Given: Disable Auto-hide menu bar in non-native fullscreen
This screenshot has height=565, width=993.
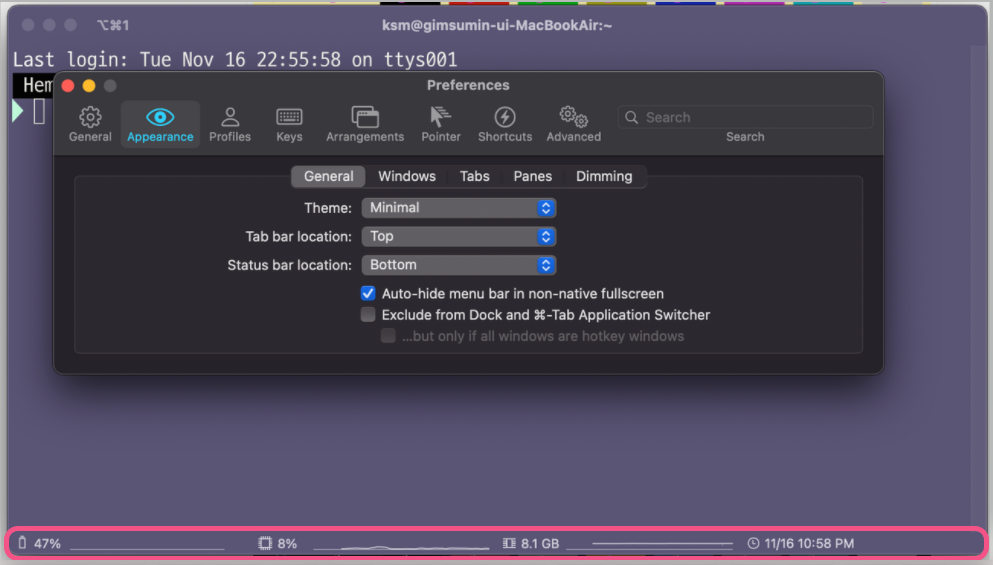Looking at the screenshot, I should [368, 293].
